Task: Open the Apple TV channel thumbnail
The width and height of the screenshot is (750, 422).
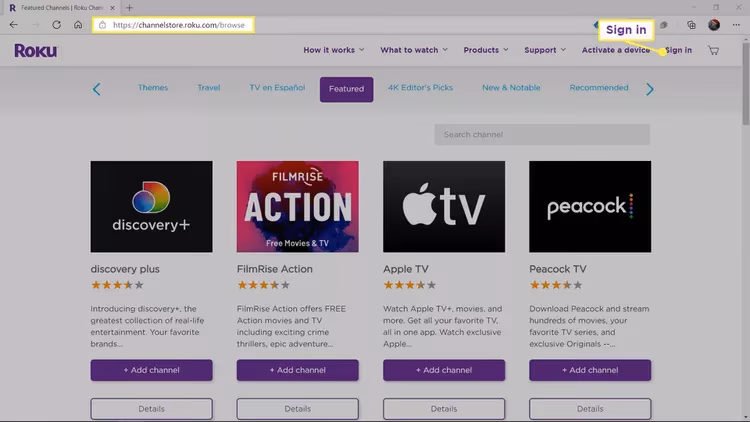Action: (444, 206)
